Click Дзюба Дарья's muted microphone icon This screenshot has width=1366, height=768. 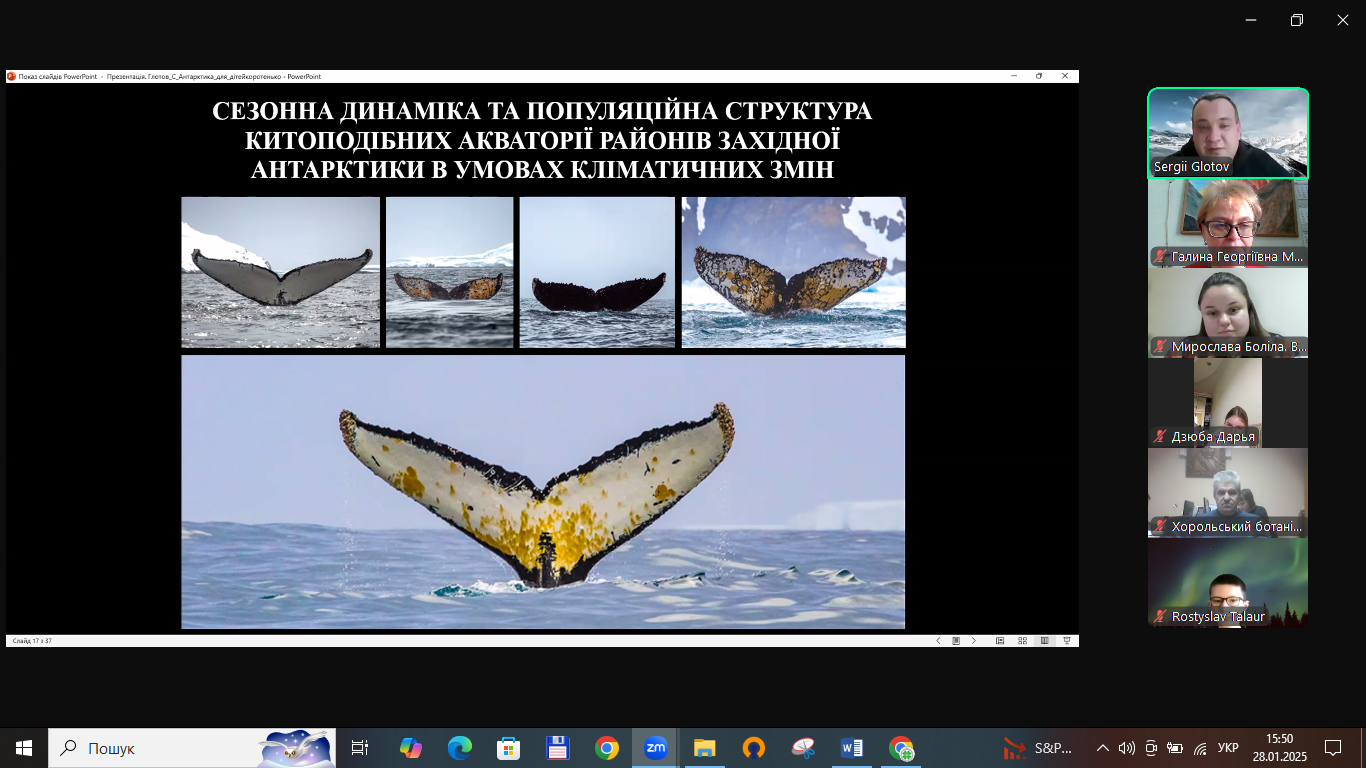[x=1160, y=437]
